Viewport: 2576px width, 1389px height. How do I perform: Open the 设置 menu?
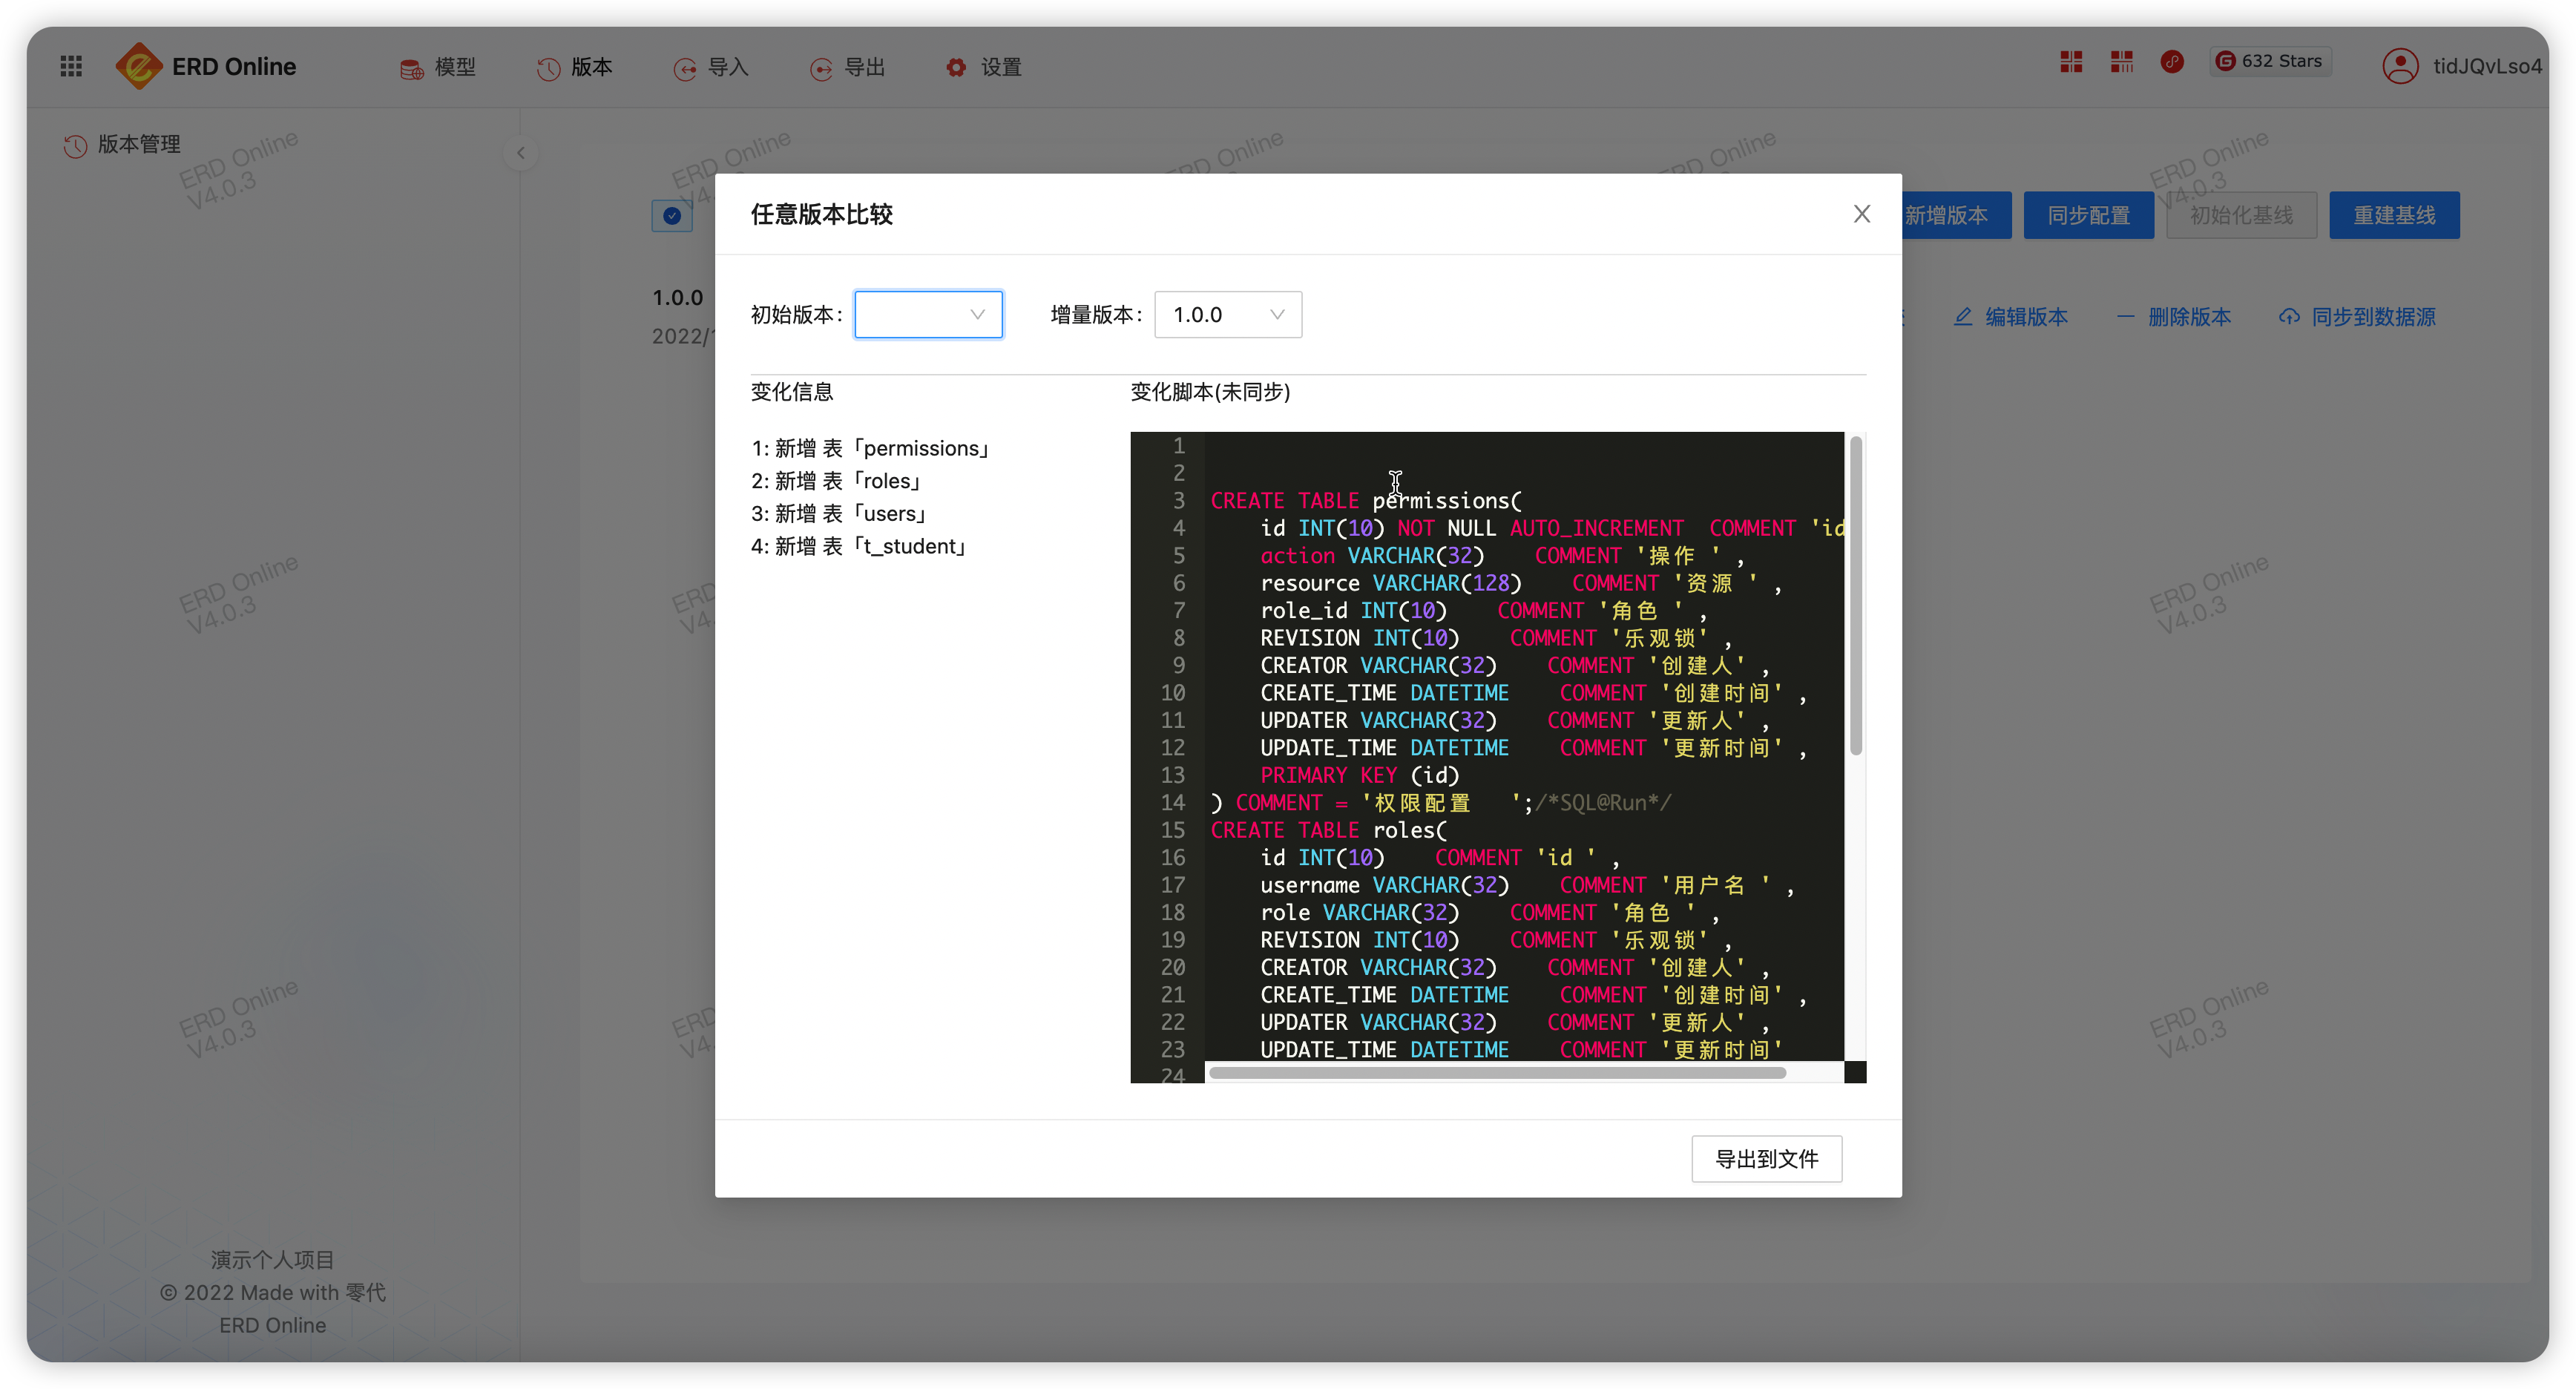pyautogui.click(x=984, y=67)
